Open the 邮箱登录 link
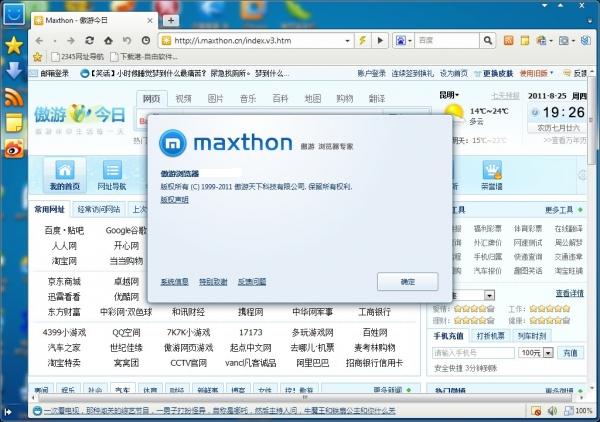Image resolution: width=600 pixels, height=422 pixels. click(55, 73)
